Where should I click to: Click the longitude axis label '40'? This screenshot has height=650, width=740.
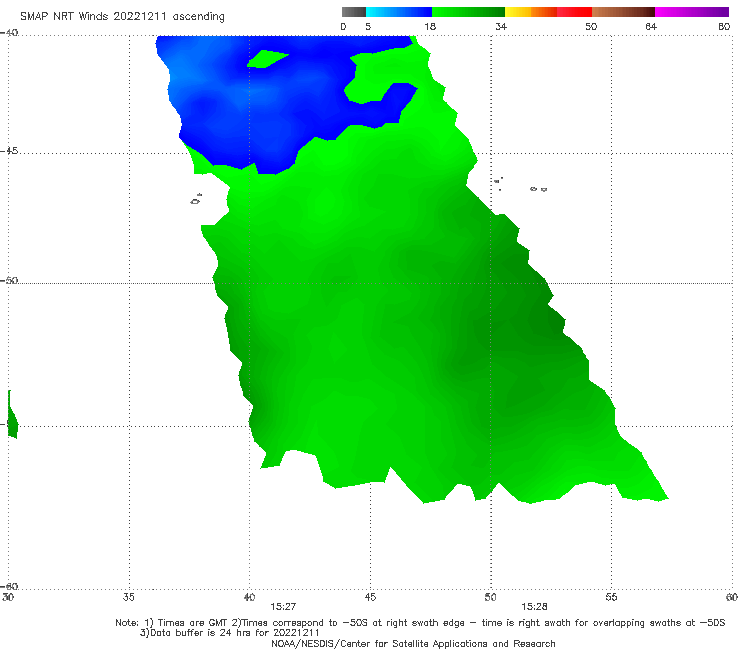[x=249, y=597]
